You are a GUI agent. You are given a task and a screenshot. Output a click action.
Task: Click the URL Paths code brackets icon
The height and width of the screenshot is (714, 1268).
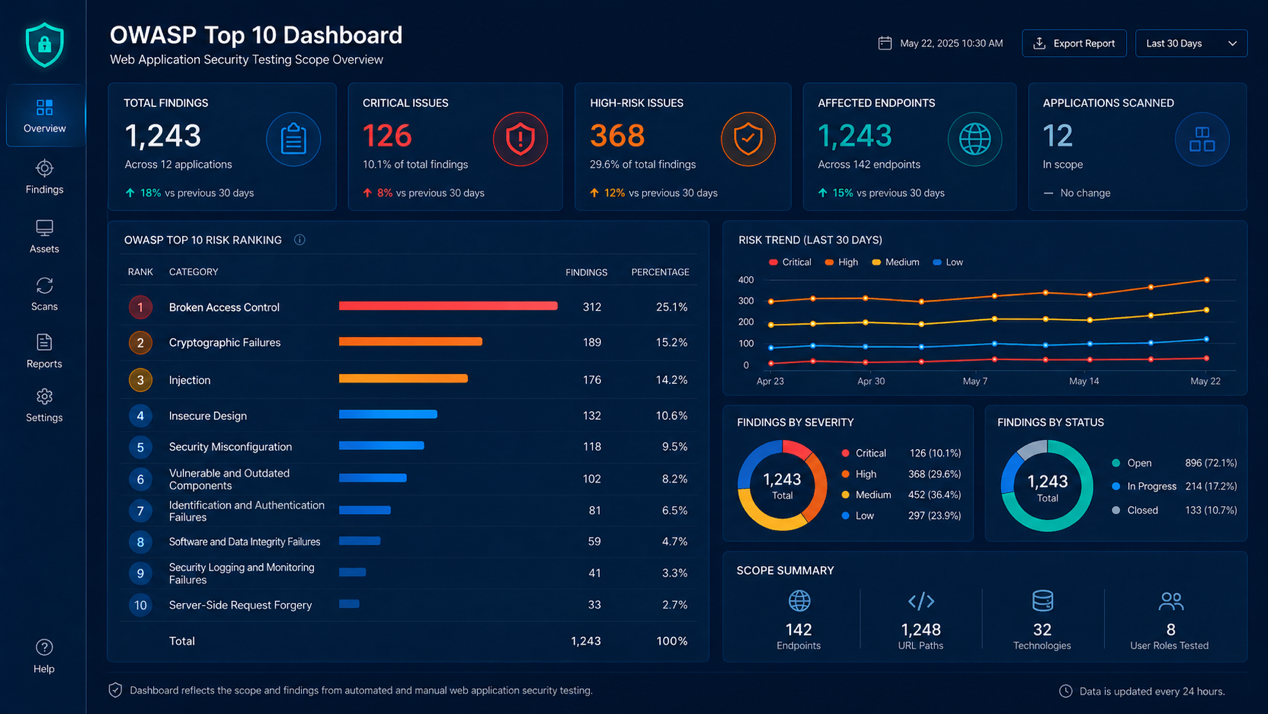pos(921,601)
